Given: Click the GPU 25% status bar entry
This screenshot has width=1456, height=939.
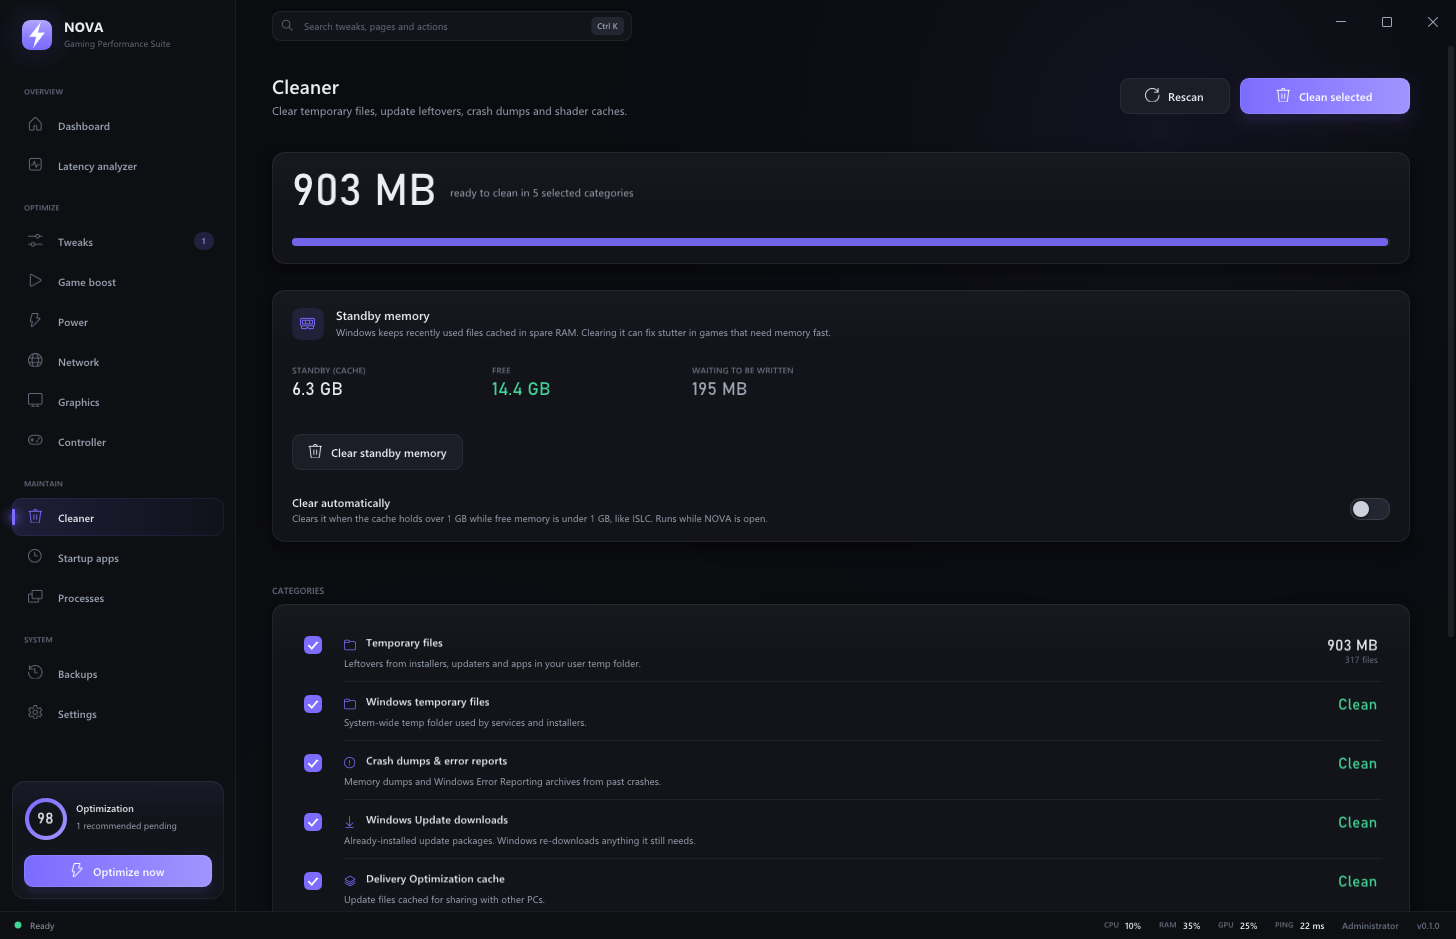Looking at the screenshot, I should [1237, 925].
